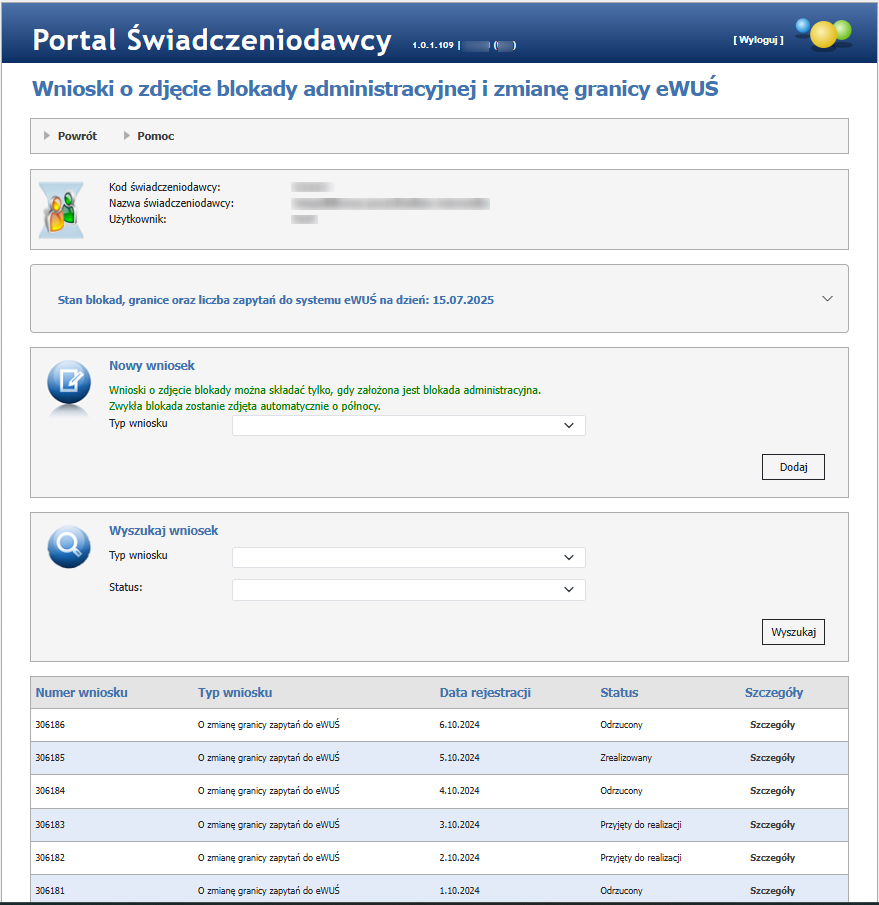Open Typ wniosku dropdown in Wyszukaj wniosek
Screen dimensions: 879x905
[x=408, y=558]
